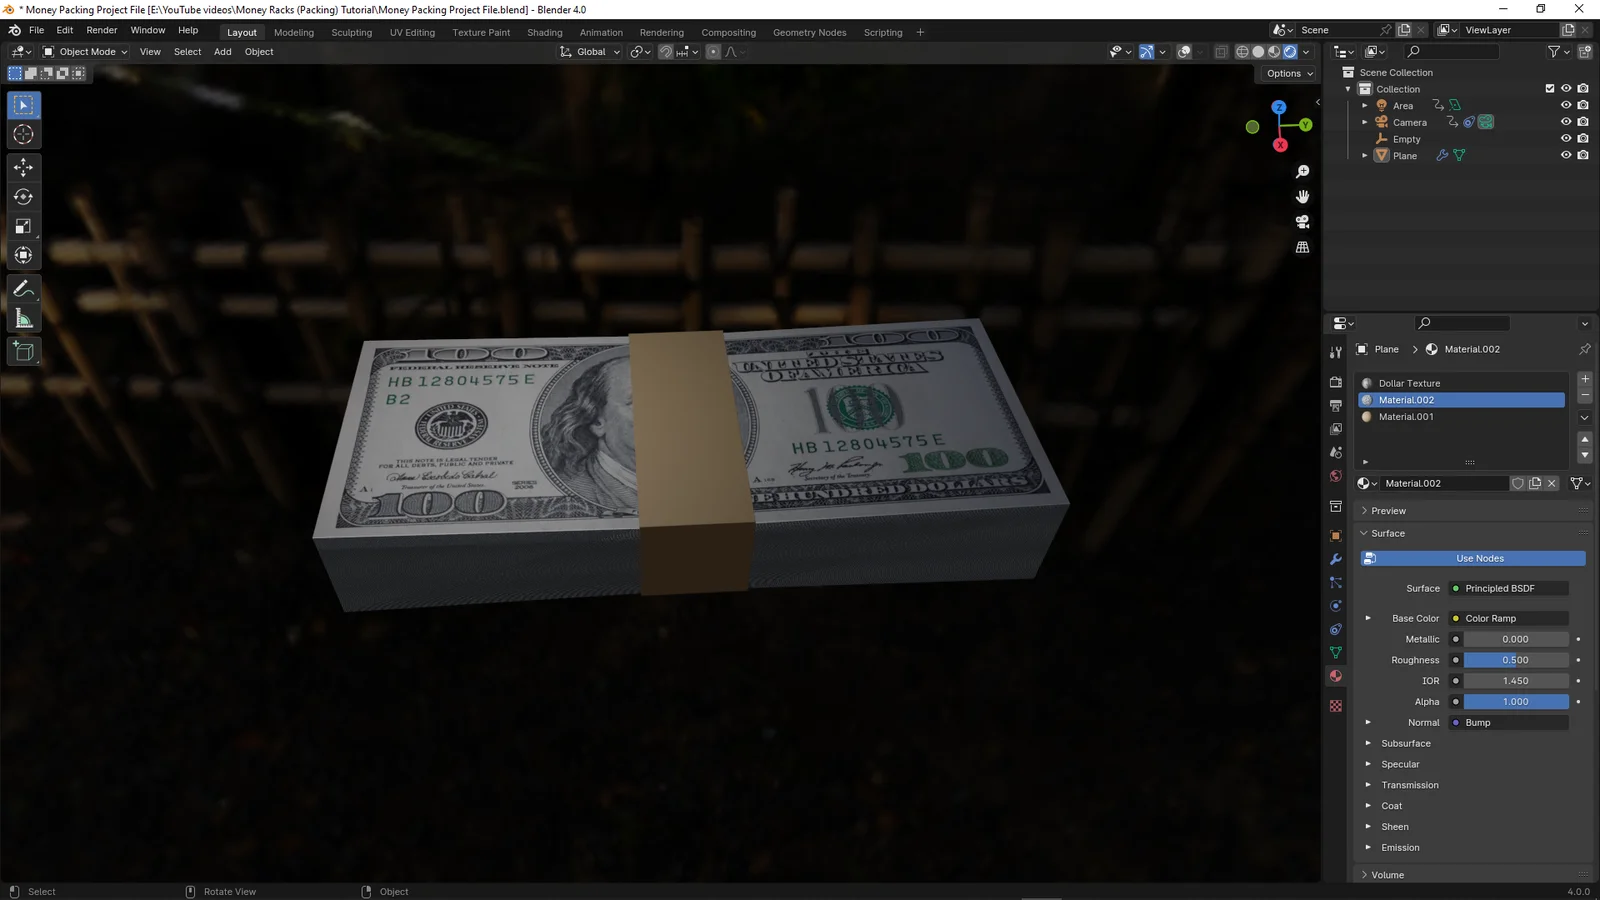Open the Render Properties tab
This screenshot has width=1600, height=900.
pyautogui.click(x=1336, y=382)
